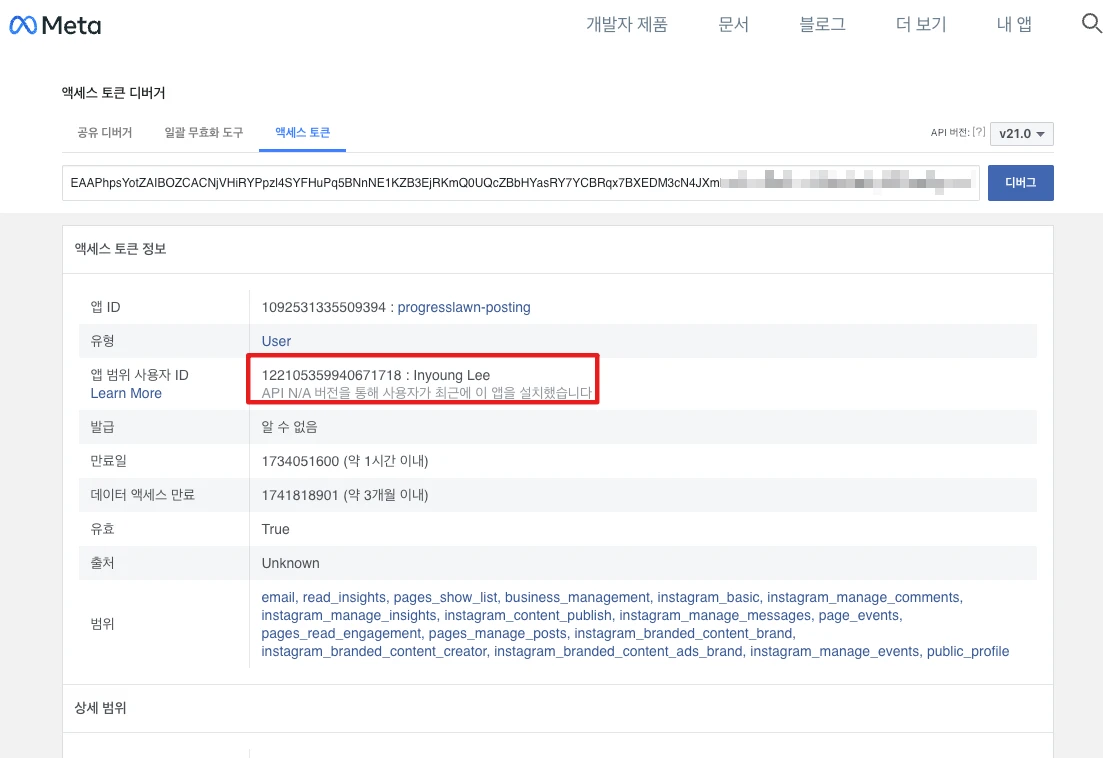Viewport: 1103px width, 758px height.
Task: Click the "API 버전:" label text
Action: pyautogui.click(x=950, y=132)
